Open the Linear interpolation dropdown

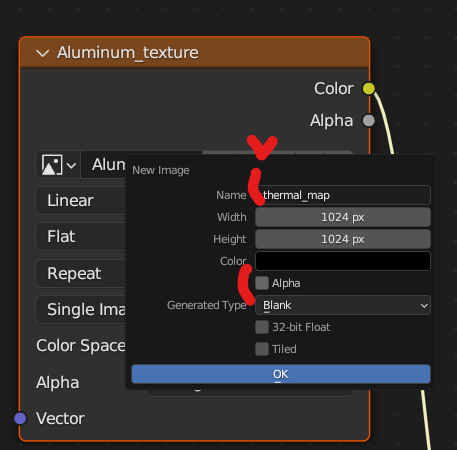click(81, 200)
